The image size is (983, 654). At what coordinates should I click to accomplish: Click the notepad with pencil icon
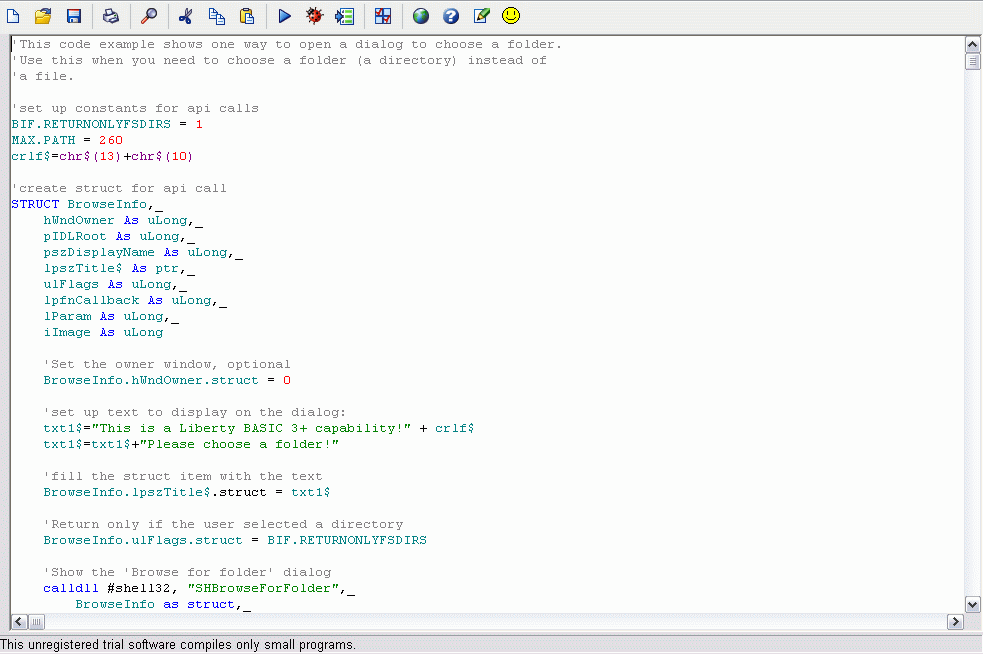pos(481,16)
